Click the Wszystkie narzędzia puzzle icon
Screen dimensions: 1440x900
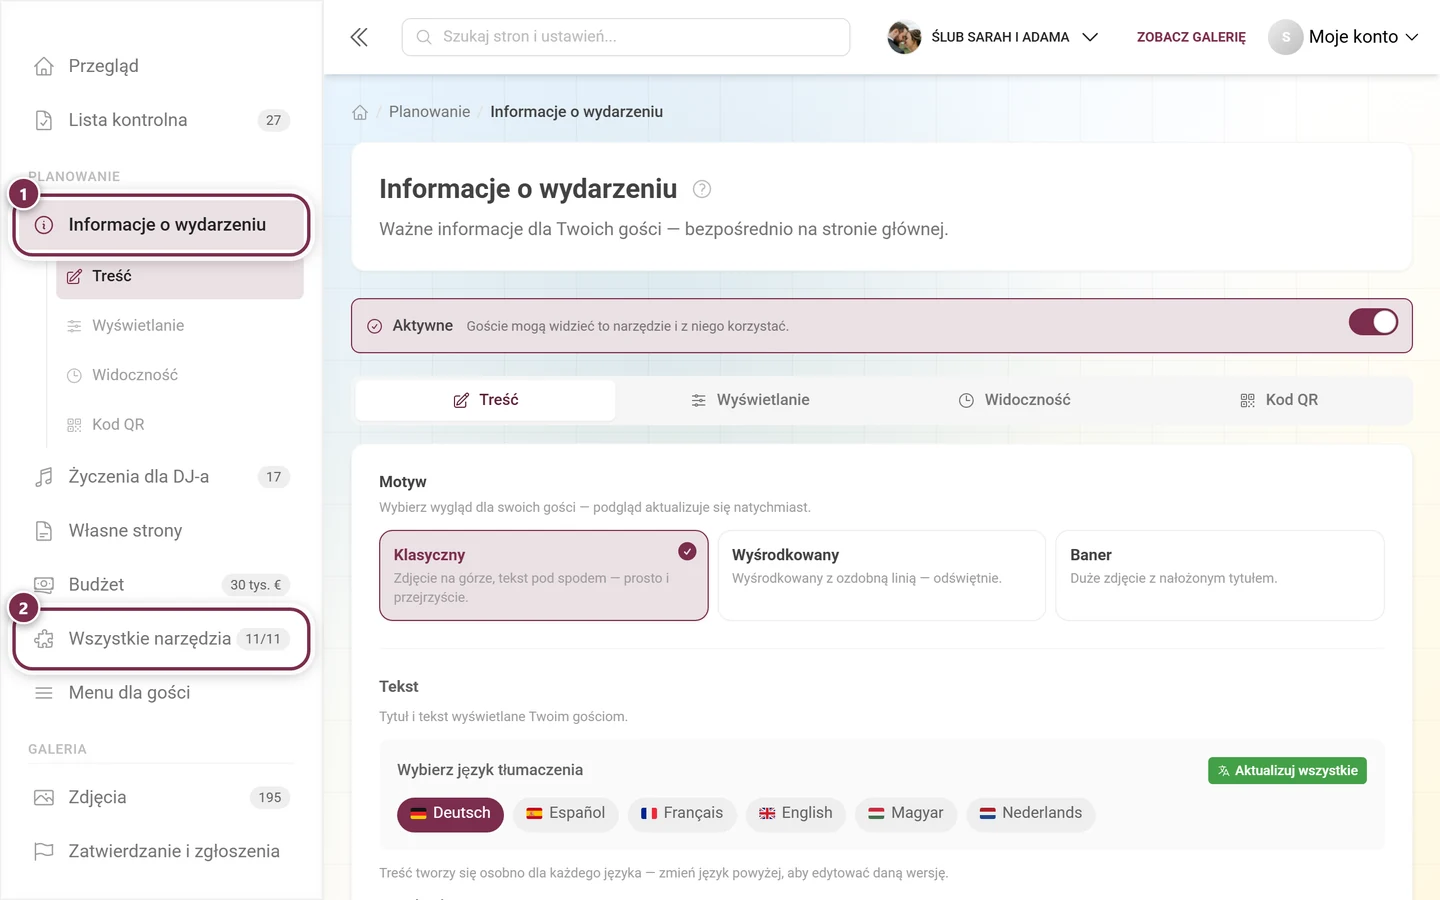point(44,639)
